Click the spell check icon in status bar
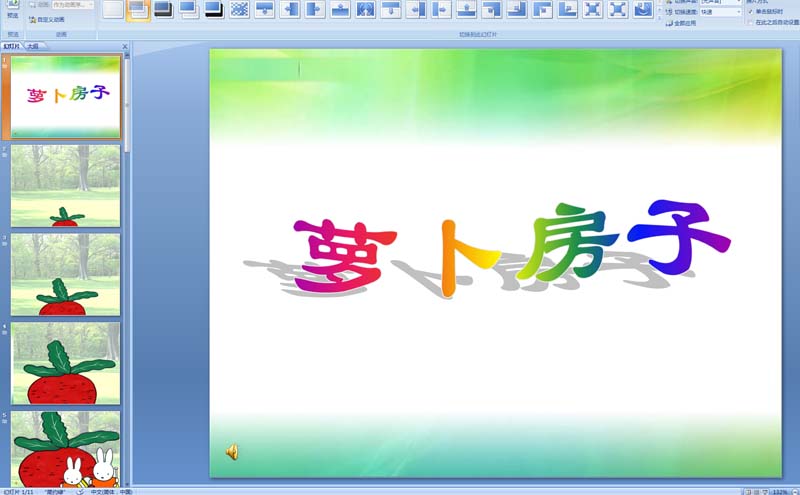 pos(81,492)
